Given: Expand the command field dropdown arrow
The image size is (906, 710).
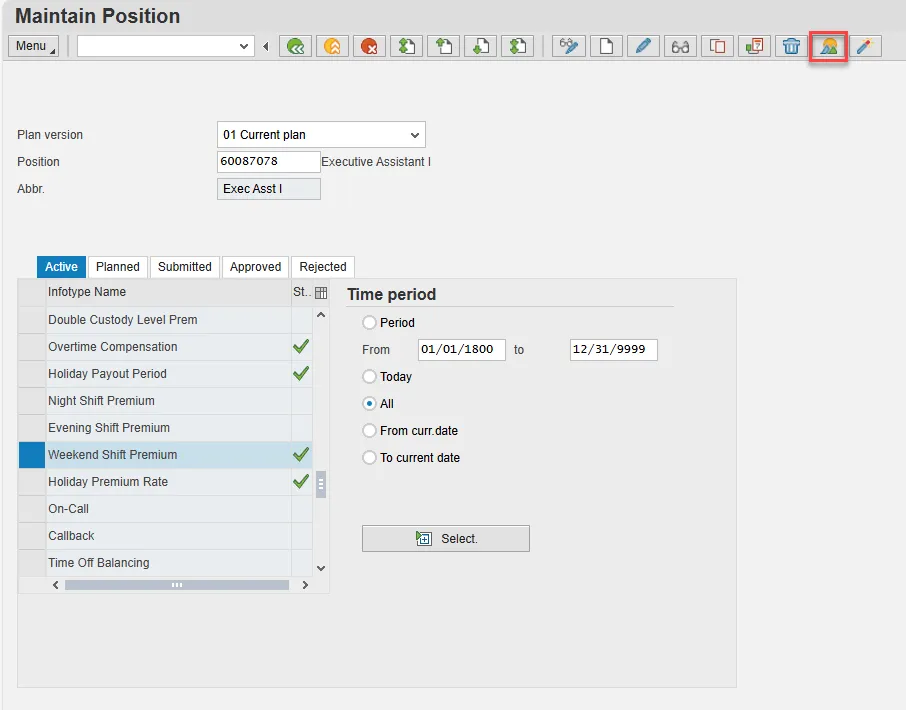Looking at the screenshot, I should tap(244, 46).
